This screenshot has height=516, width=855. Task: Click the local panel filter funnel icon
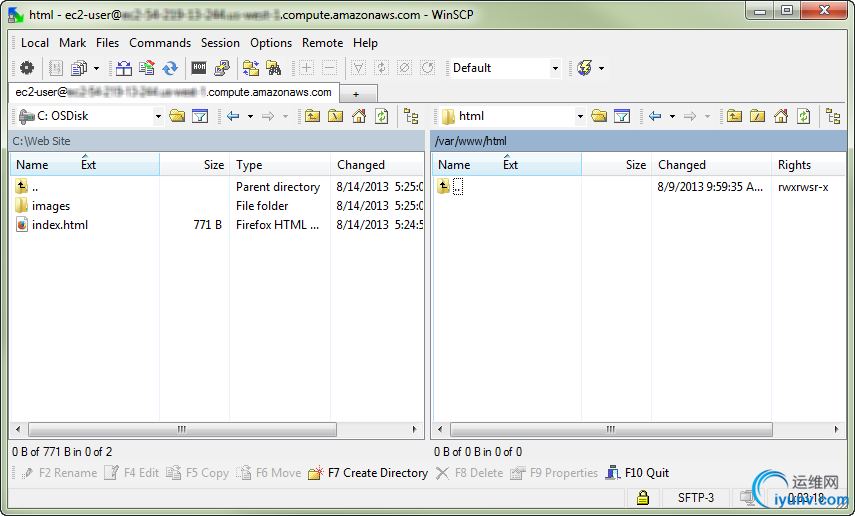click(x=200, y=116)
